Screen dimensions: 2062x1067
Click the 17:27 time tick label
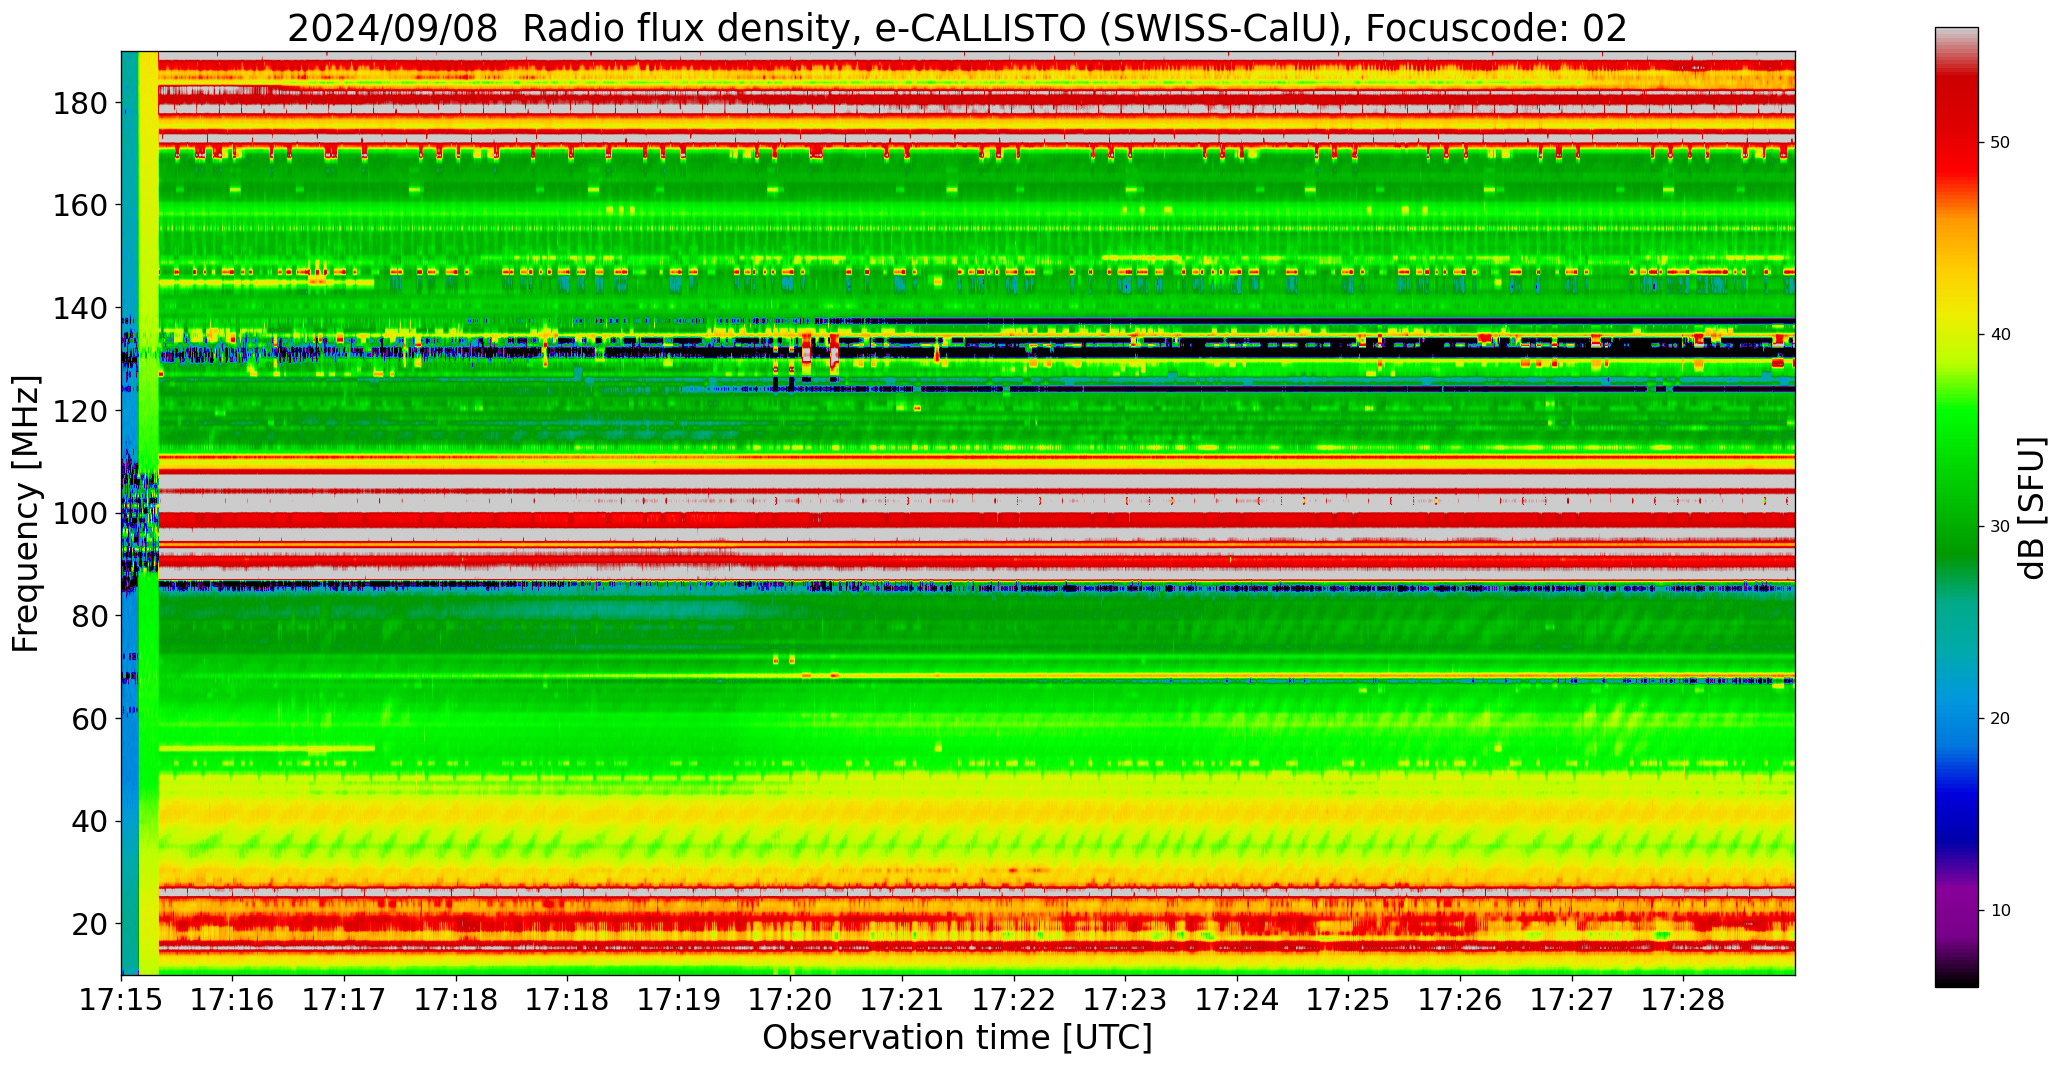coord(1572,999)
